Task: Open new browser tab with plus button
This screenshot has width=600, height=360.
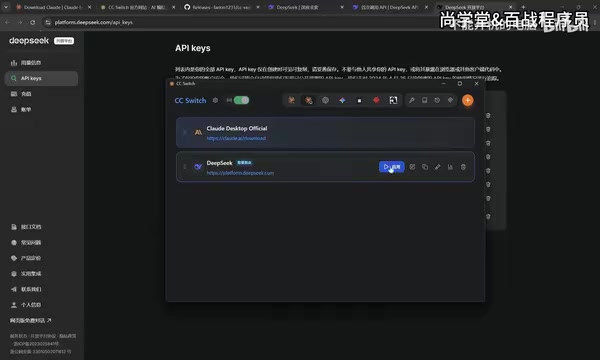Action: point(523,7)
